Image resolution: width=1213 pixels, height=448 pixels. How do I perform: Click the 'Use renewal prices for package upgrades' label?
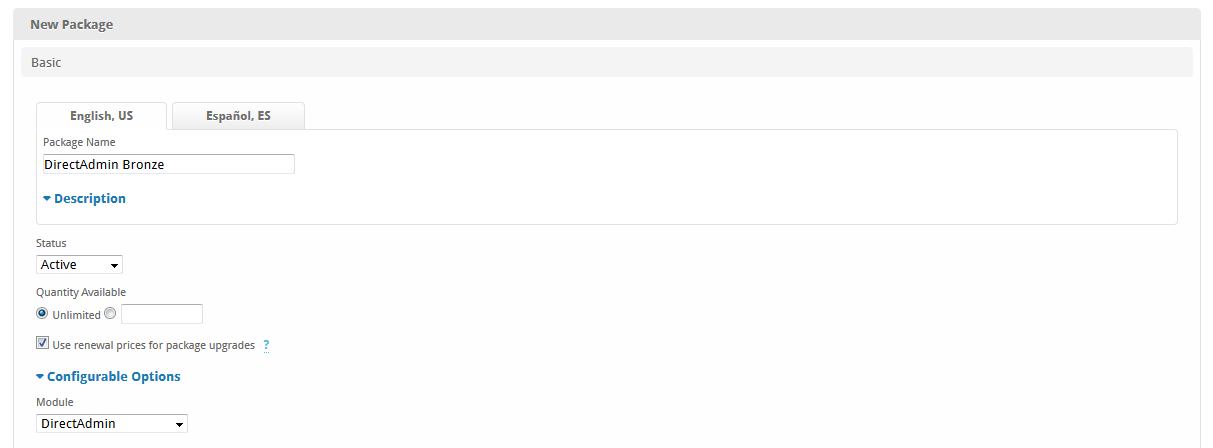pyautogui.click(x=153, y=346)
